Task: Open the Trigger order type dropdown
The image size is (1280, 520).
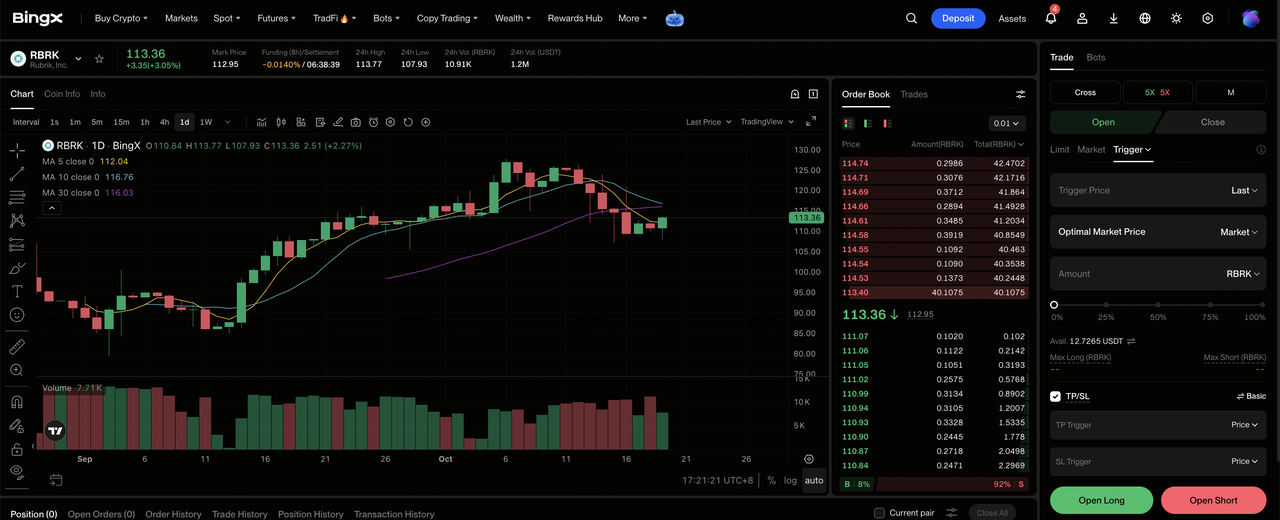Action: click(1132, 150)
